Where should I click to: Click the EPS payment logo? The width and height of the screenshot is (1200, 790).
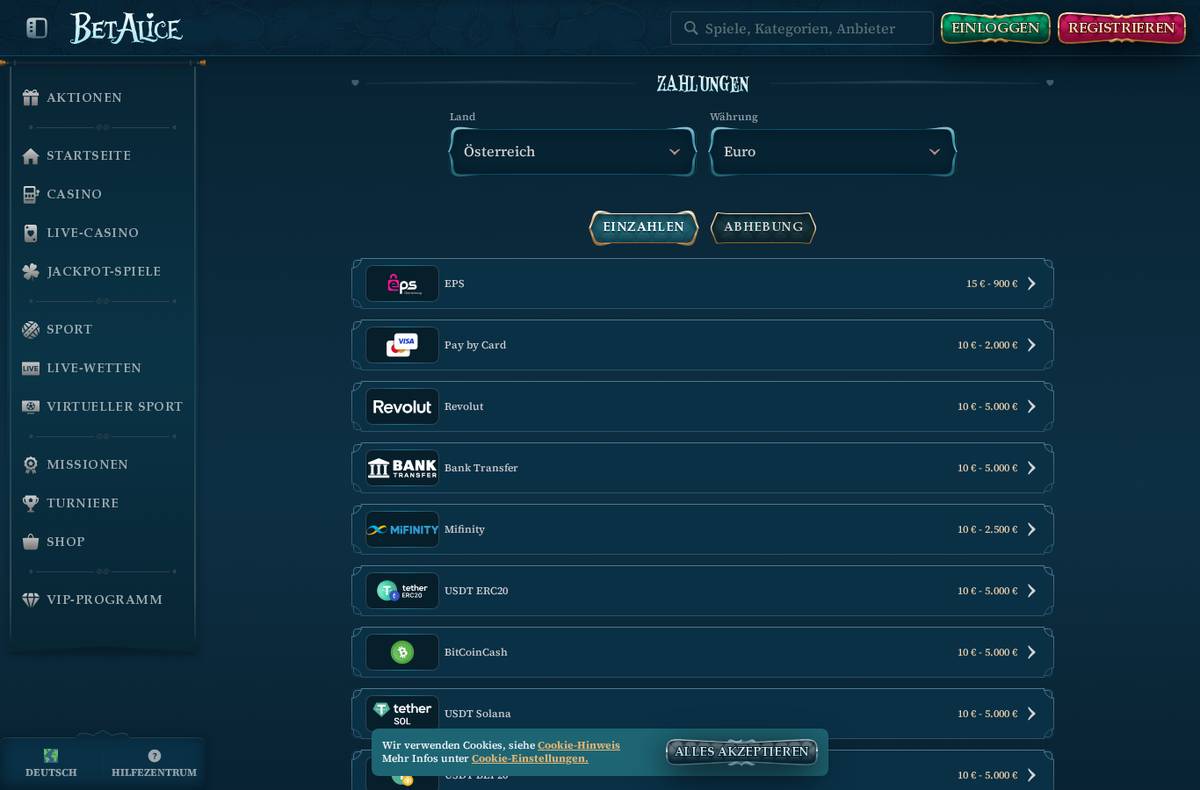pyautogui.click(x=402, y=284)
